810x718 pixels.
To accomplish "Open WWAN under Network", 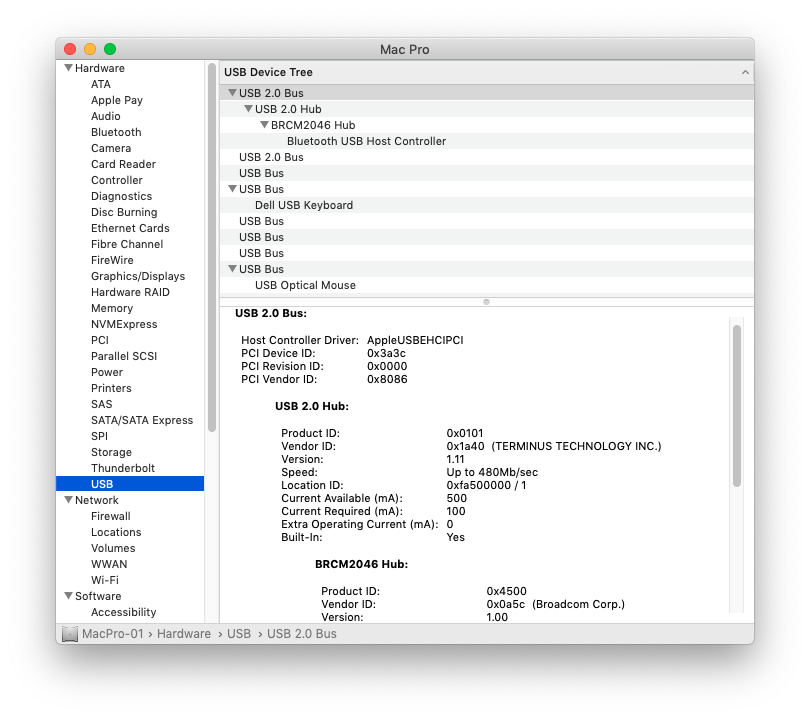I will point(109,565).
